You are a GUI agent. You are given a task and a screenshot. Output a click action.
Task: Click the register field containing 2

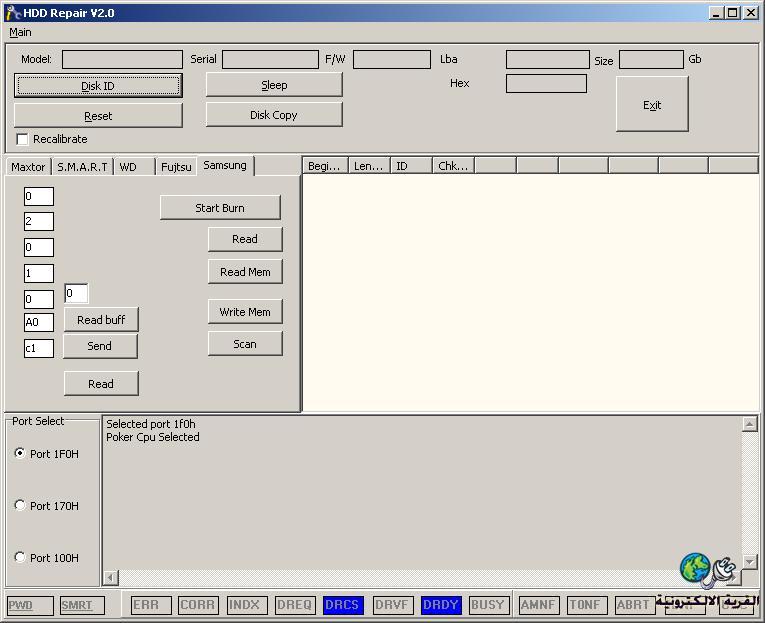[x=39, y=221]
